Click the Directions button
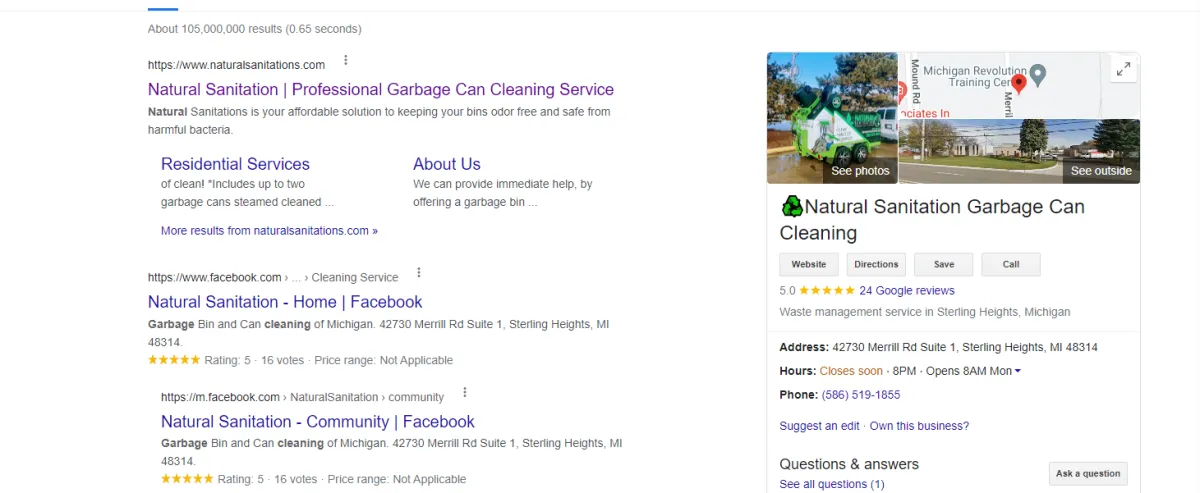The width and height of the screenshot is (1200, 493). click(876, 264)
